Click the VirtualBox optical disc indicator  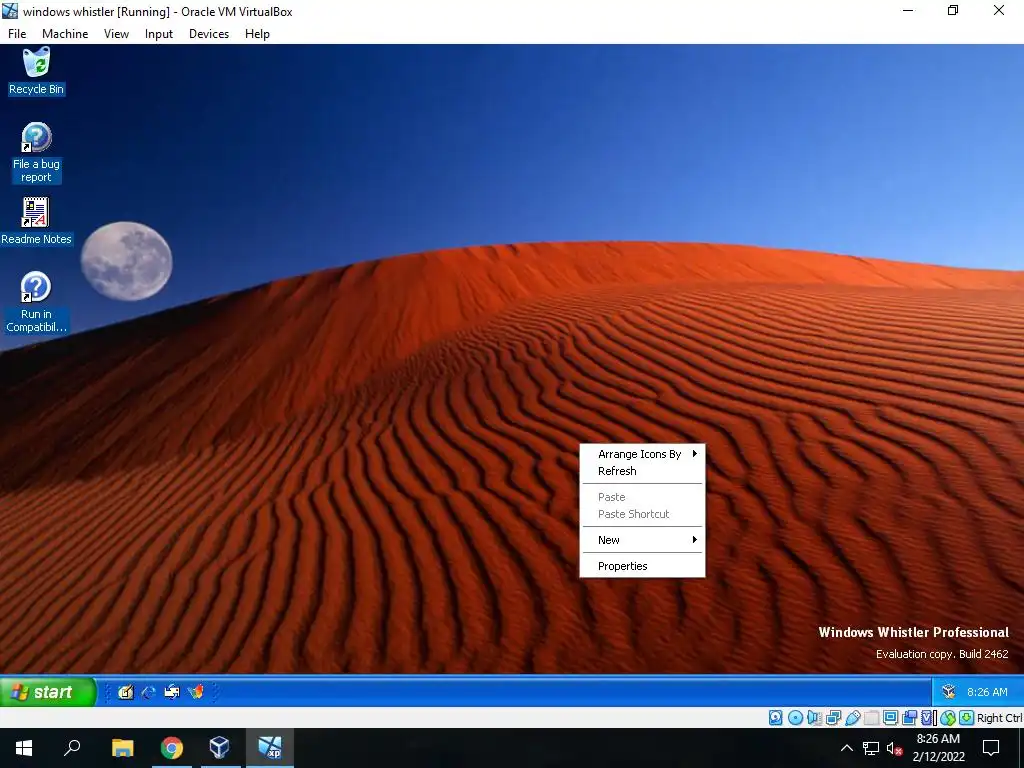click(x=795, y=718)
